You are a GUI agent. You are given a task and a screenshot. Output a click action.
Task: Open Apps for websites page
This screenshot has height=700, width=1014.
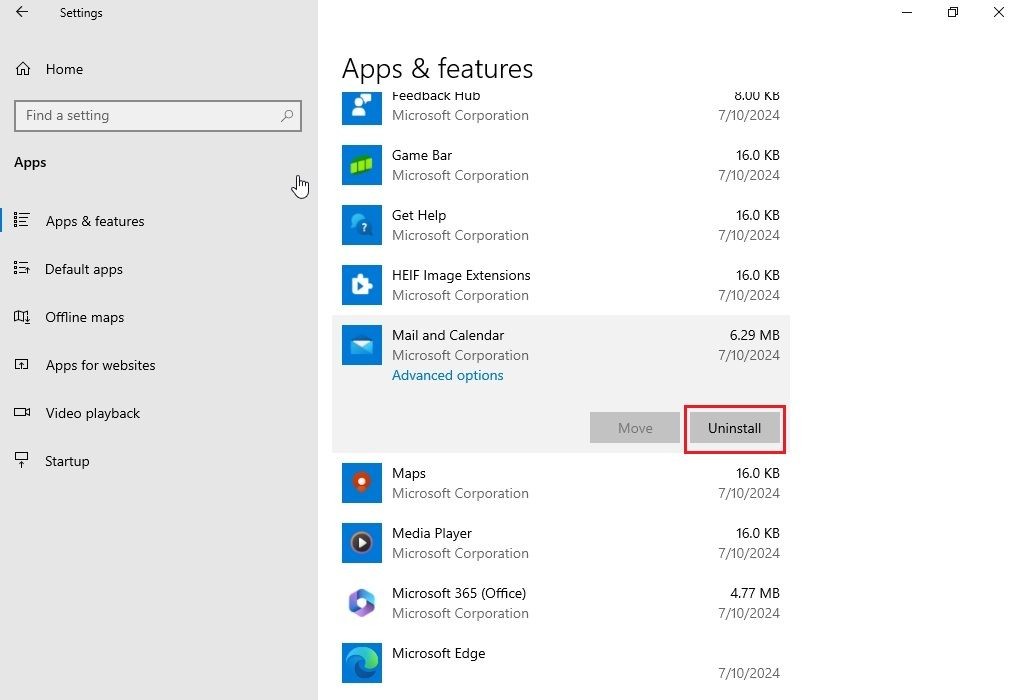(x=100, y=365)
